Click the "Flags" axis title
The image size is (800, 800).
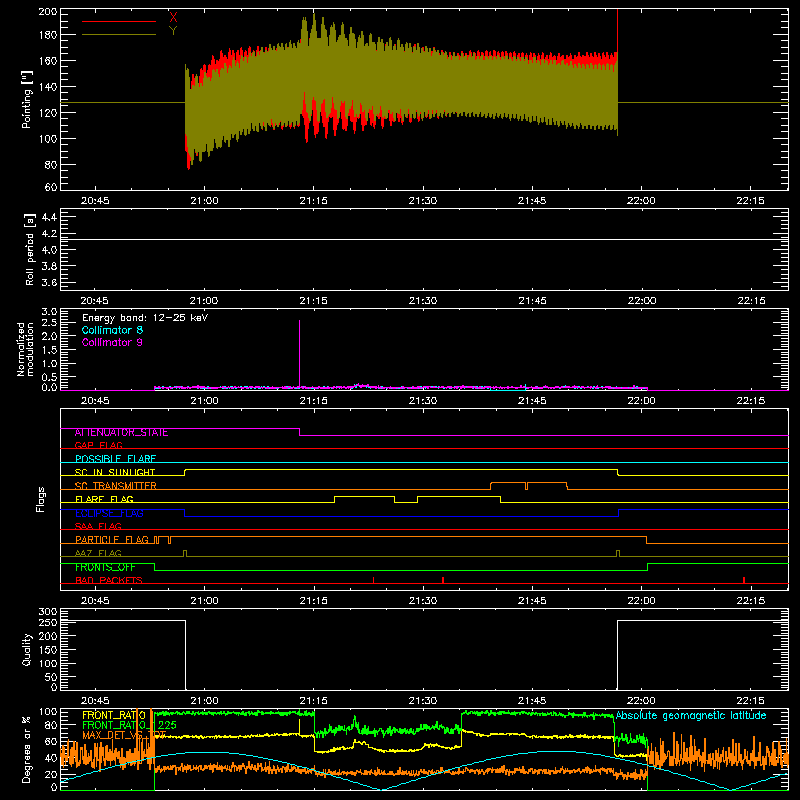click(x=41, y=499)
